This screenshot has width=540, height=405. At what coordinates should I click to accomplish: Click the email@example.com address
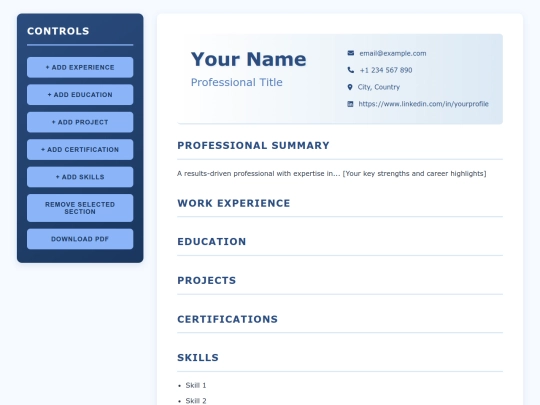[393, 53]
